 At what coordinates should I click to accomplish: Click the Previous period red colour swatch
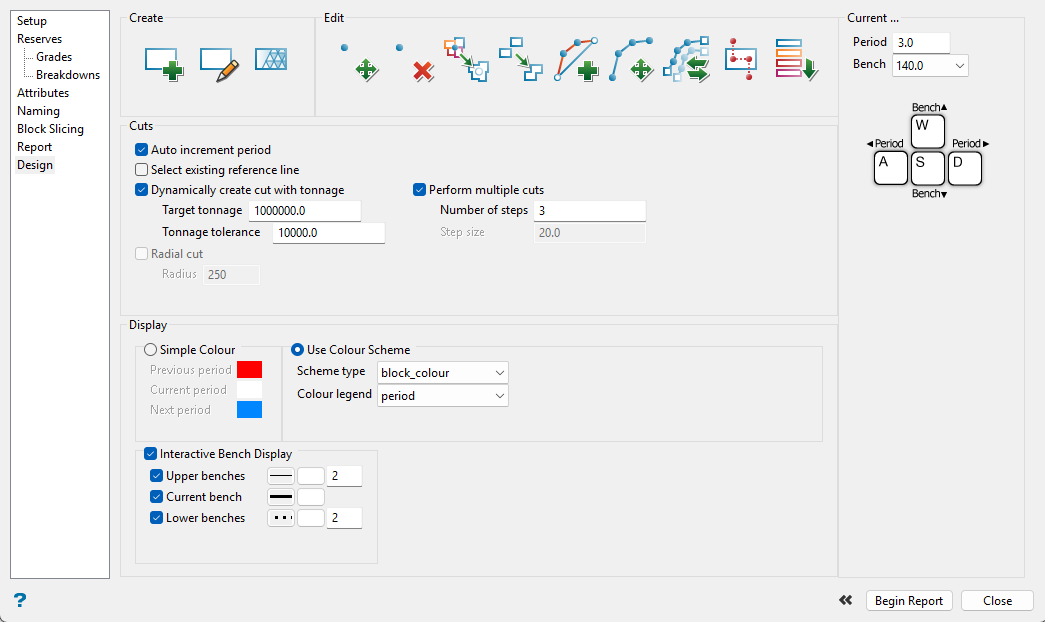tap(249, 370)
